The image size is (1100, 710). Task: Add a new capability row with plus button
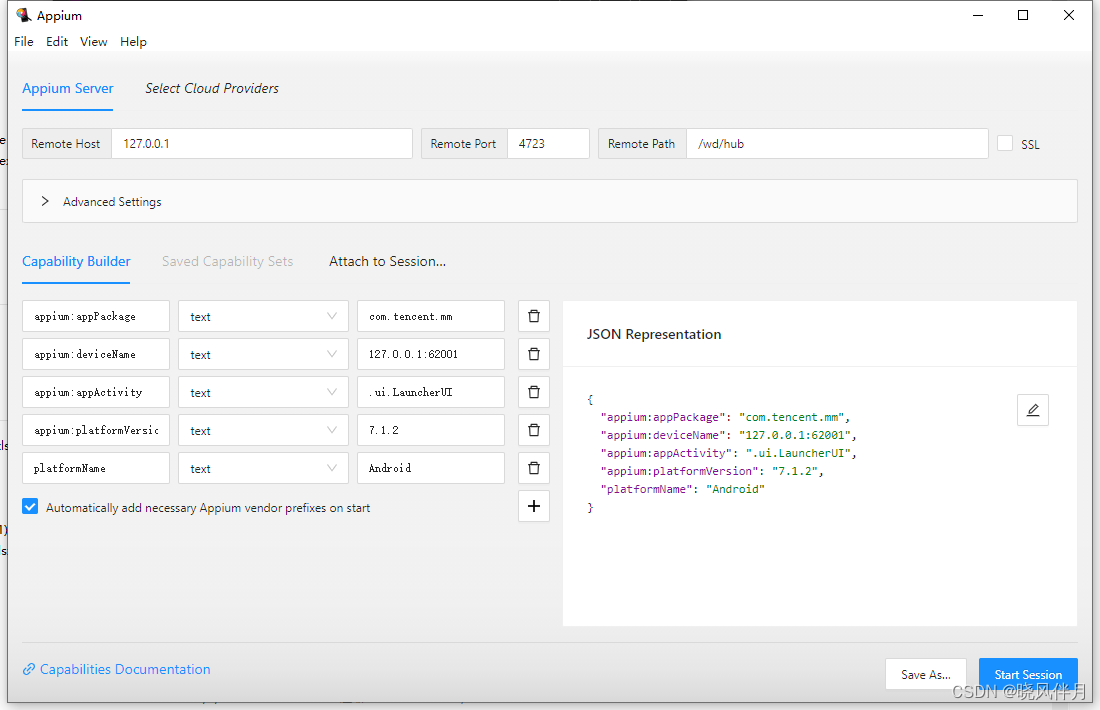[x=533, y=506]
